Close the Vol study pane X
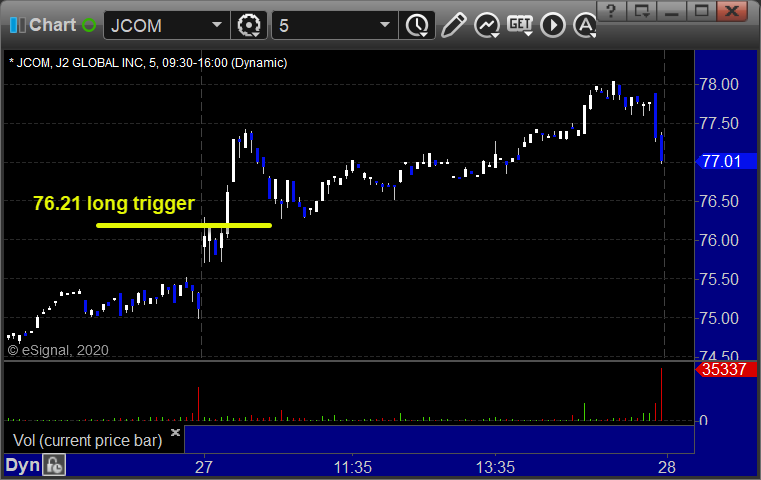 175,432
